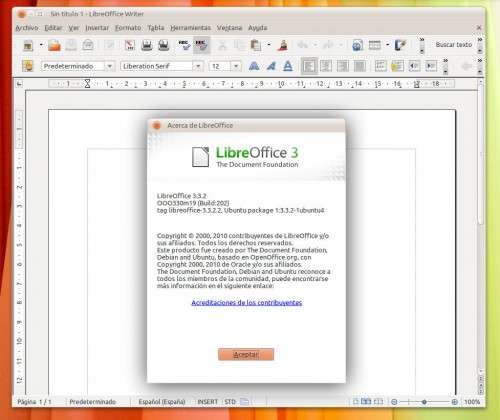Open a file with the Open folder icon
The height and width of the screenshot is (420, 500).
(x=54, y=45)
